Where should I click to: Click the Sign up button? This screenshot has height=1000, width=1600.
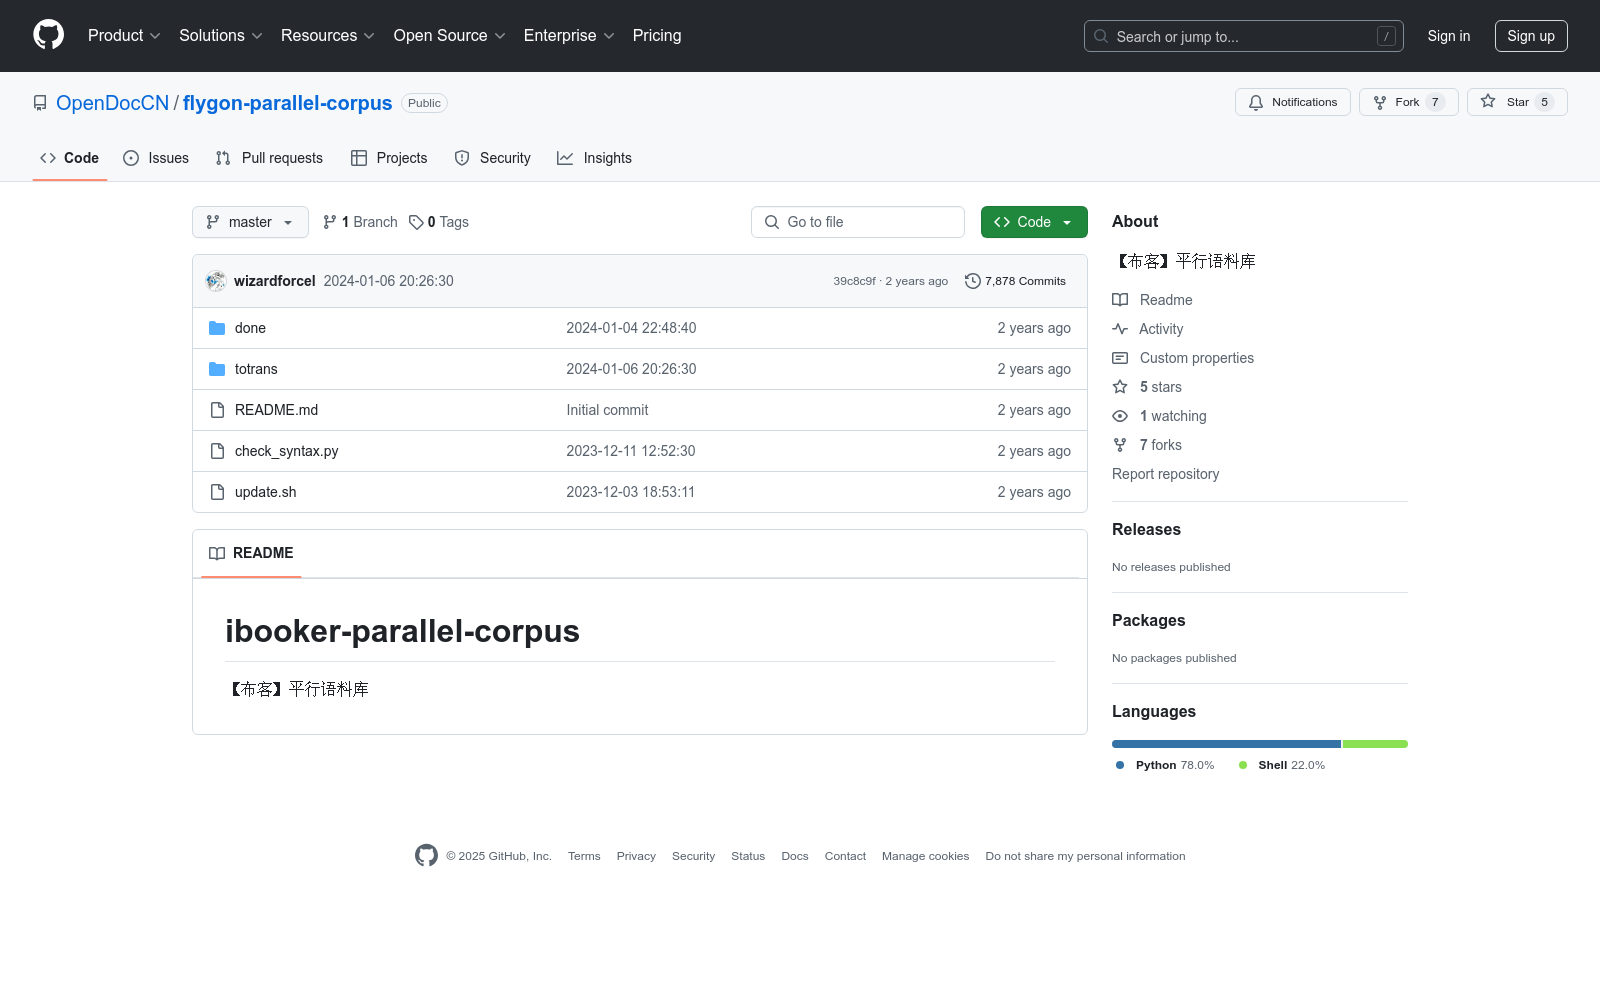tap(1531, 36)
